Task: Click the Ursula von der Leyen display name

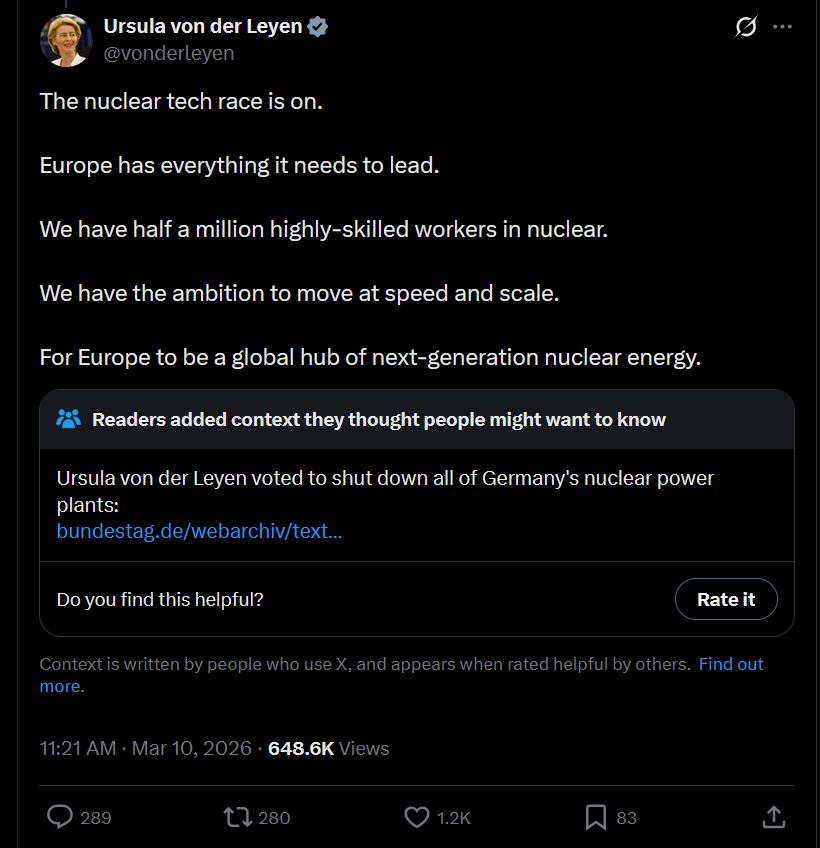Action: [x=203, y=26]
